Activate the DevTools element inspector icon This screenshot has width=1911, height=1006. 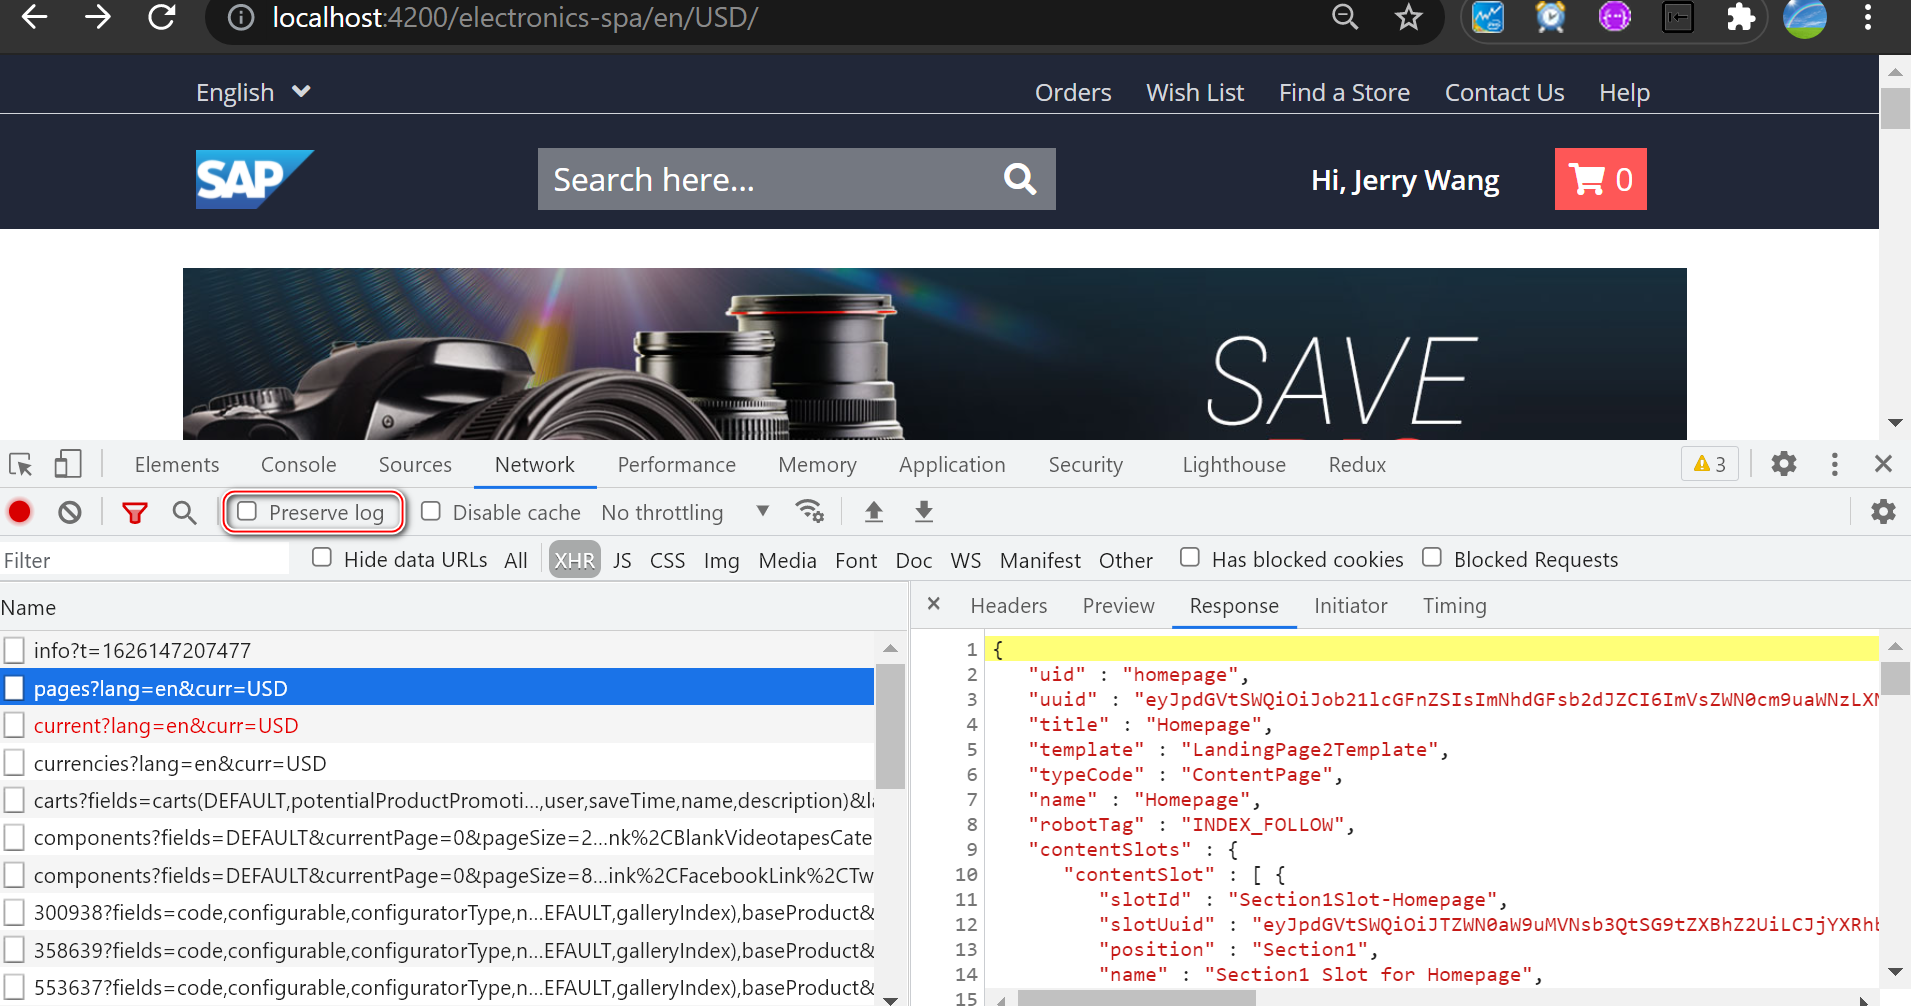(x=21, y=464)
